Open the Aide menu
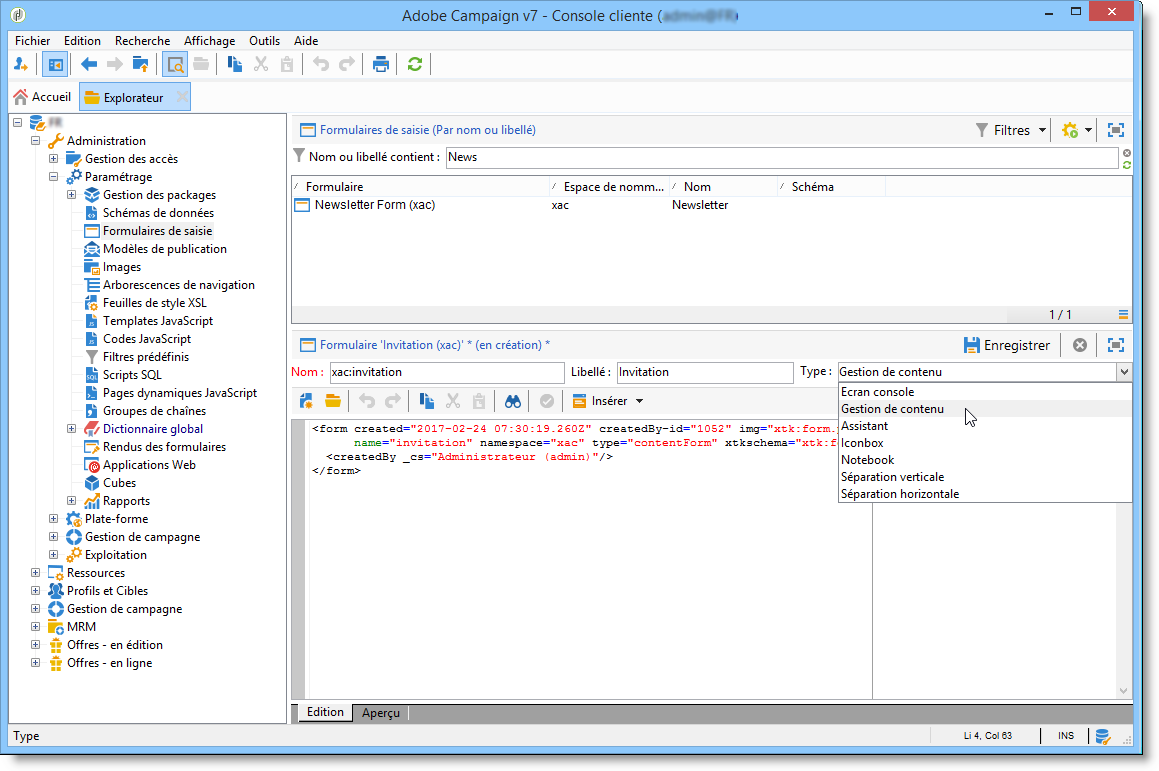Screen dimensions: 1159x771 point(306,41)
